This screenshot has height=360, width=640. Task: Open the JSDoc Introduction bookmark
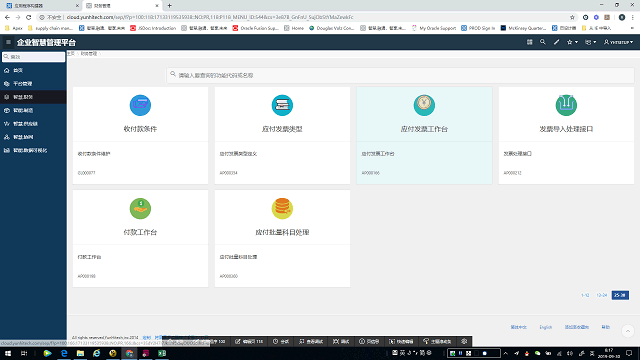pos(153,28)
